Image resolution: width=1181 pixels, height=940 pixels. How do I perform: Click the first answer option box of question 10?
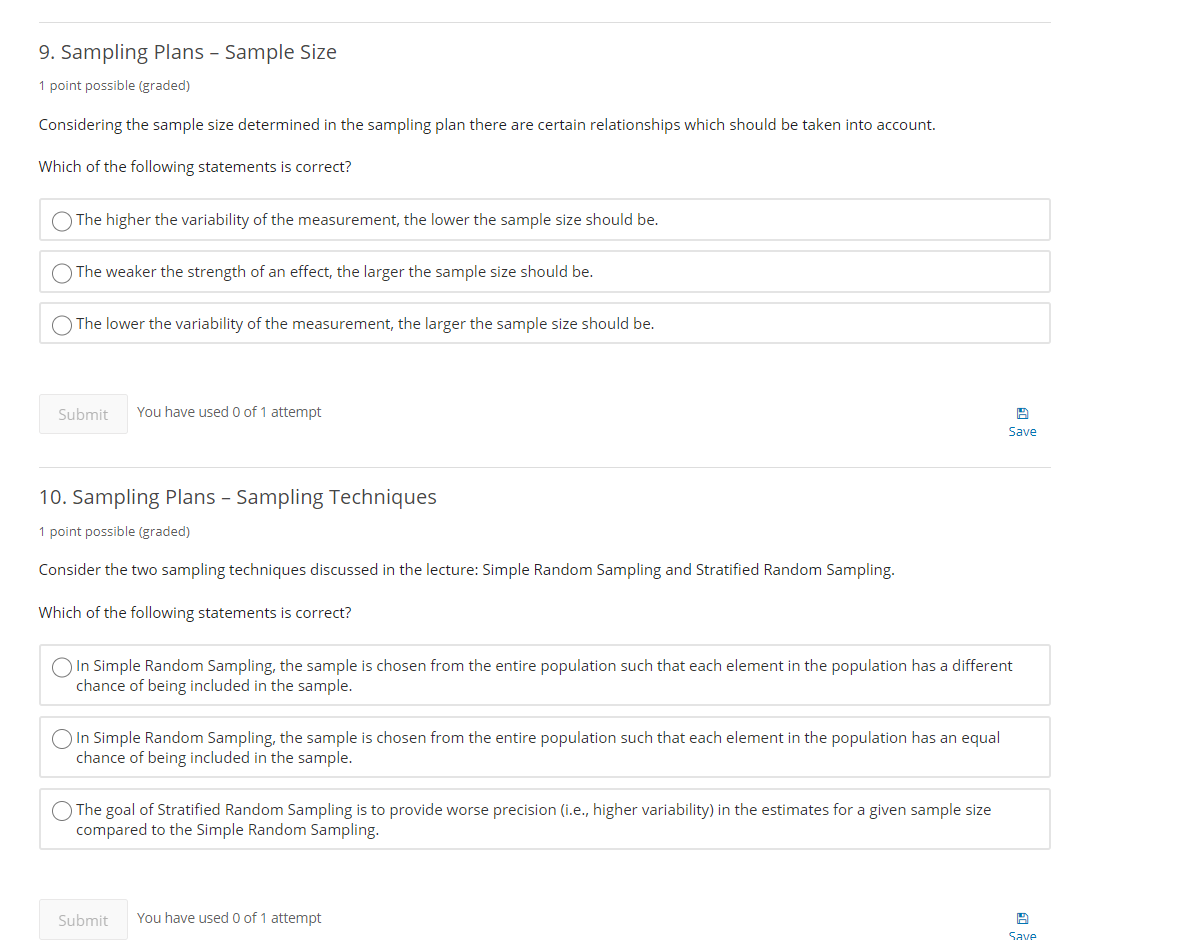coord(544,675)
